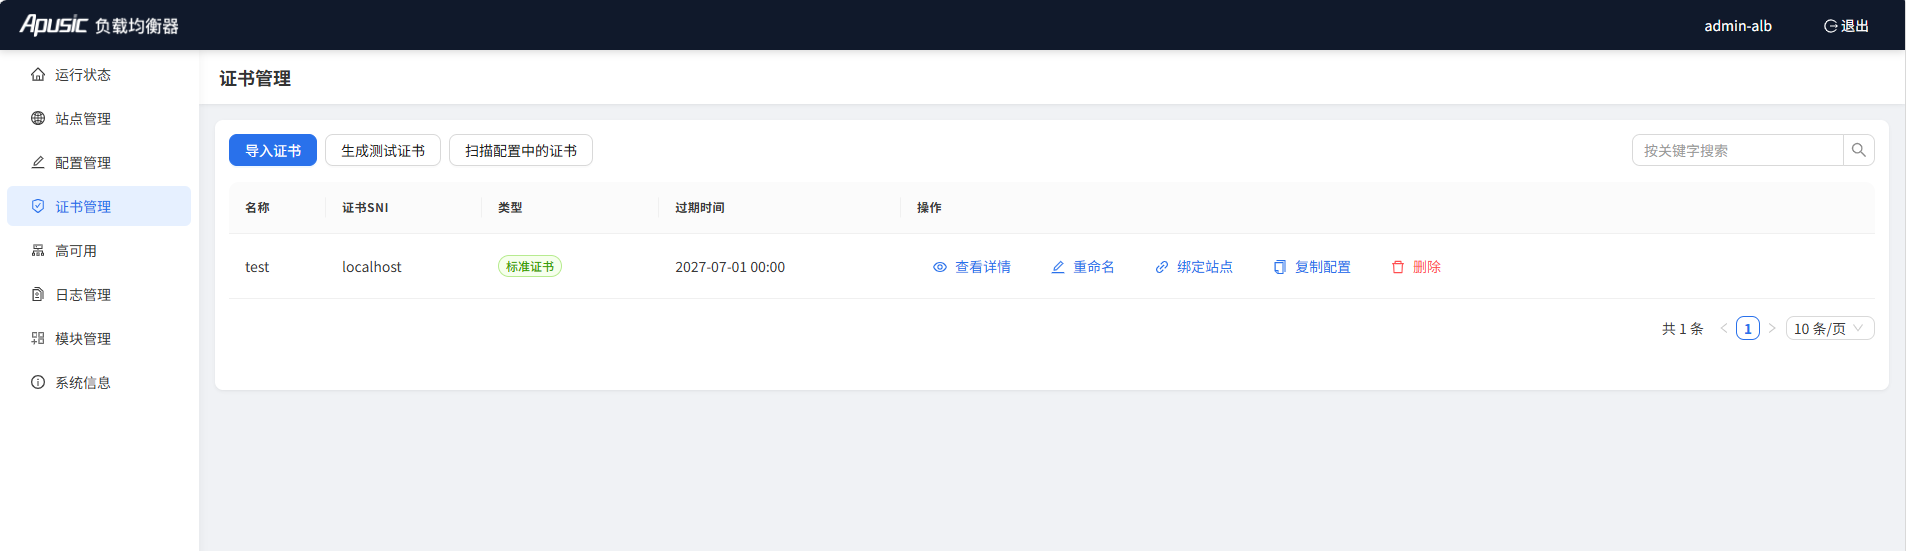The width and height of the screenshot is (1906, 551).
Task: Click the info icon beside 系统信息
Action: 38,383
